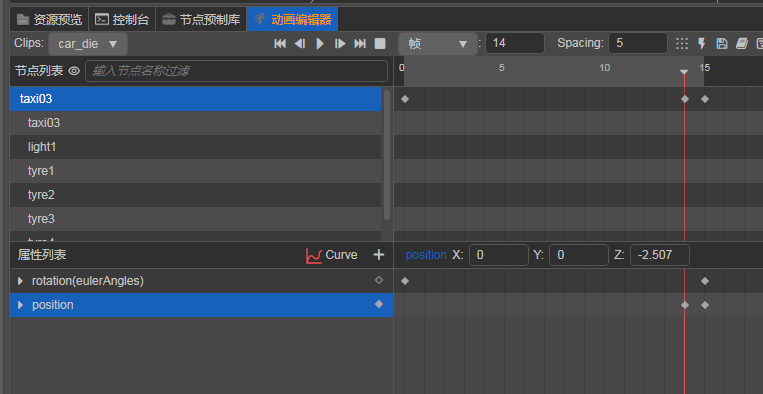This screenshot has width=763, height=394.
Task: Add a property with plus button
Action: (x=379, y=254)
